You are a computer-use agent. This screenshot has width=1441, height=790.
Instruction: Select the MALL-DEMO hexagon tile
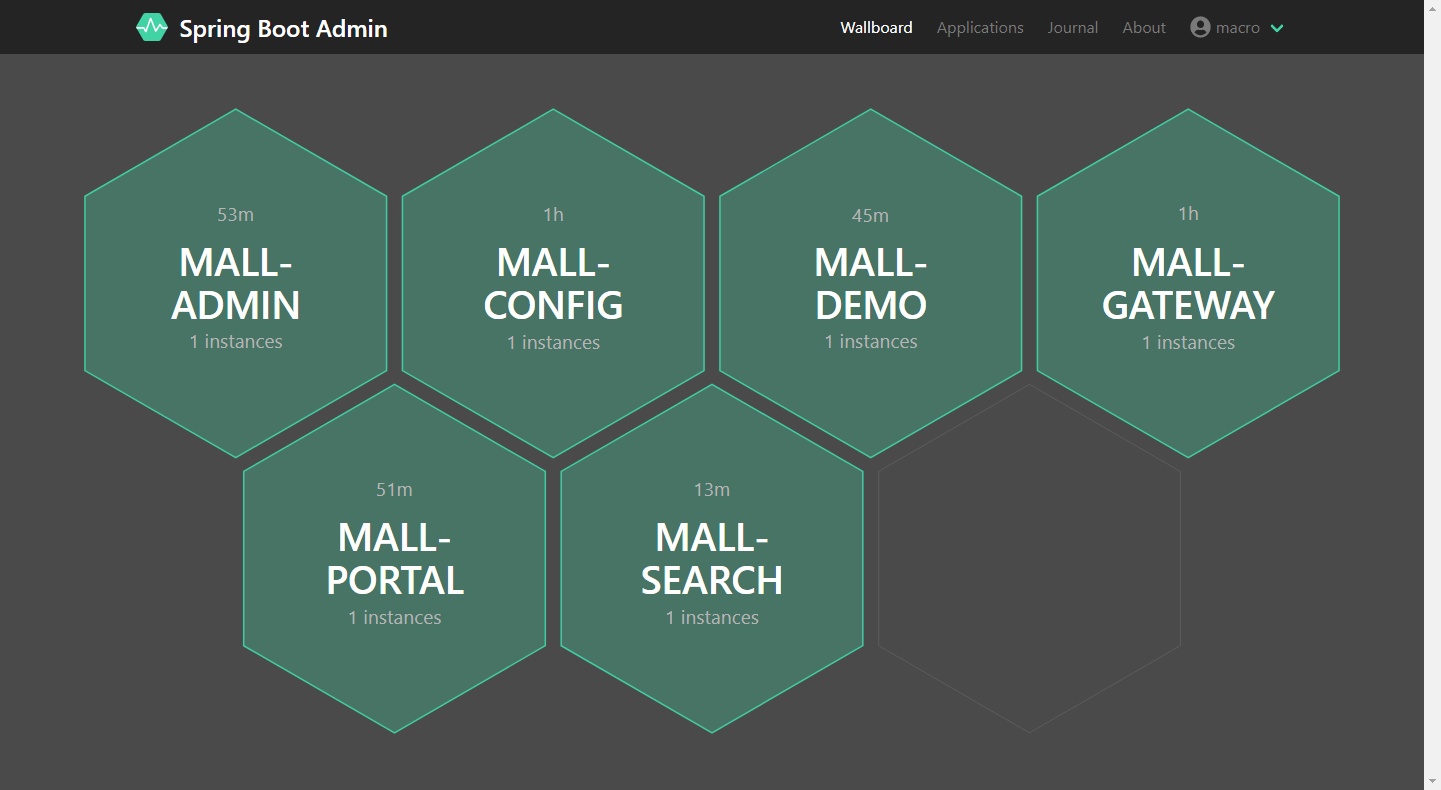(x=871, y=283)
